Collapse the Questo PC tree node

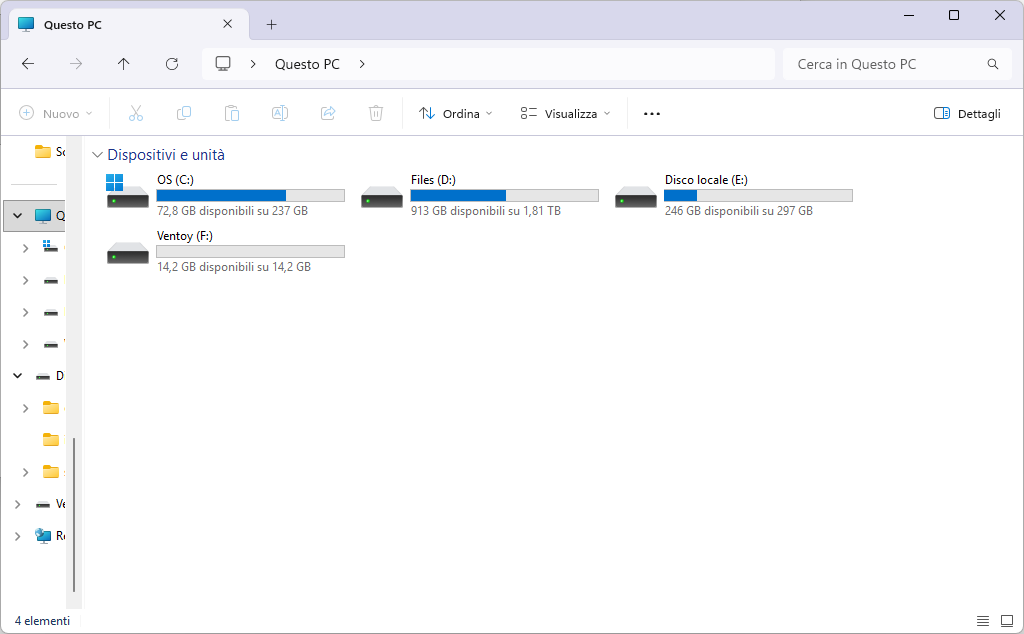pos(18,215)
